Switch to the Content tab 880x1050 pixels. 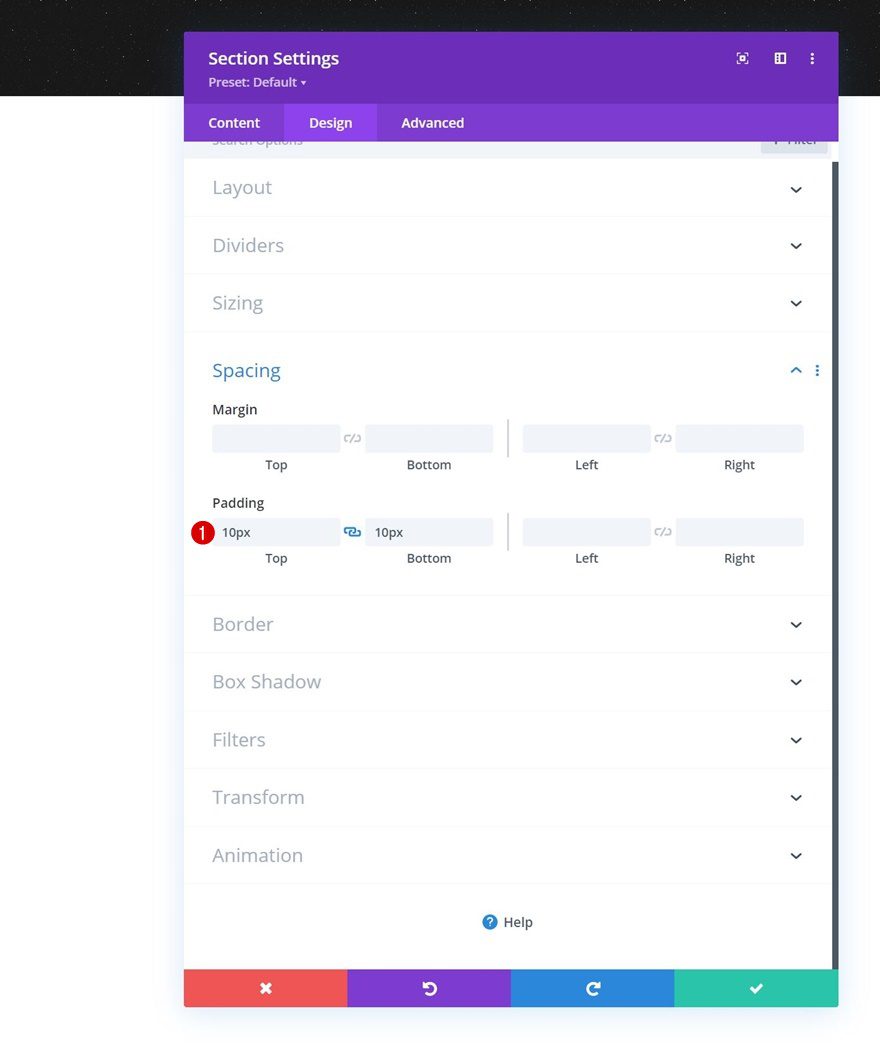(233, 122)
